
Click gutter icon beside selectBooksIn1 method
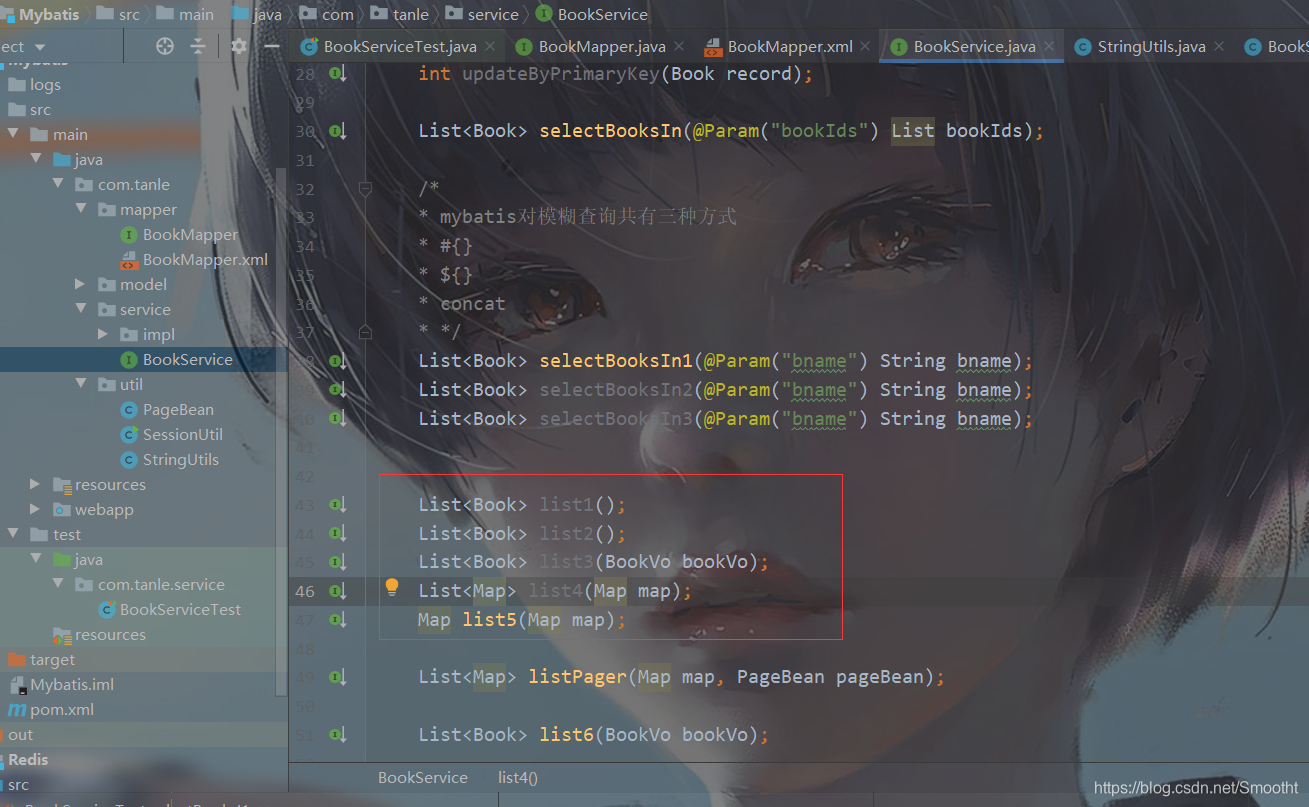tap(338, 361)
